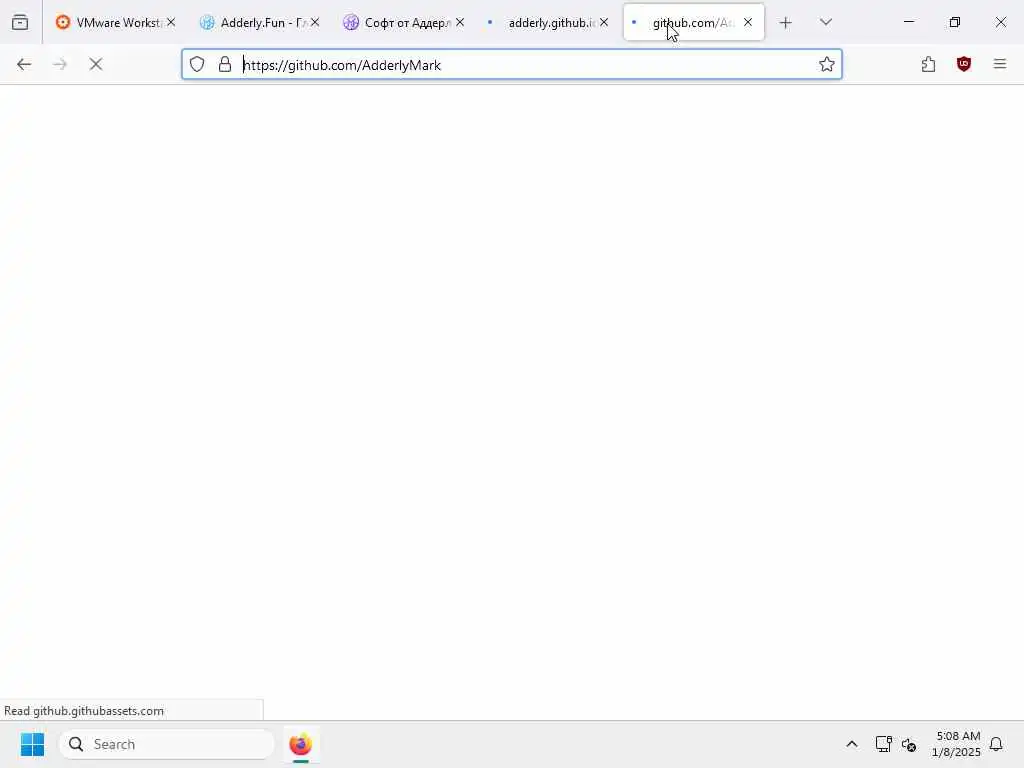The width and height of the screenshot is (1024, 768).
Task: Open the notifications bell icon
Action: pyautogui.click(x=996, y=744)
